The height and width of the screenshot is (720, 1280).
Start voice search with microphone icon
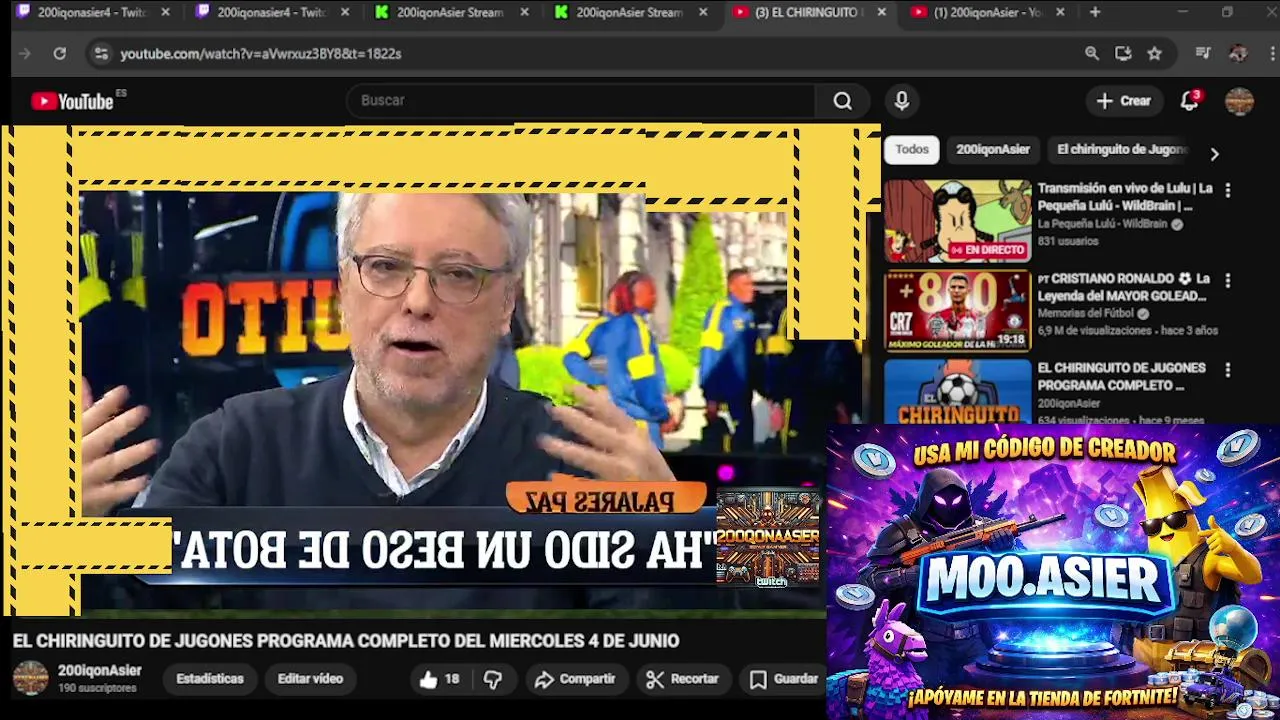tap(902, 101)
